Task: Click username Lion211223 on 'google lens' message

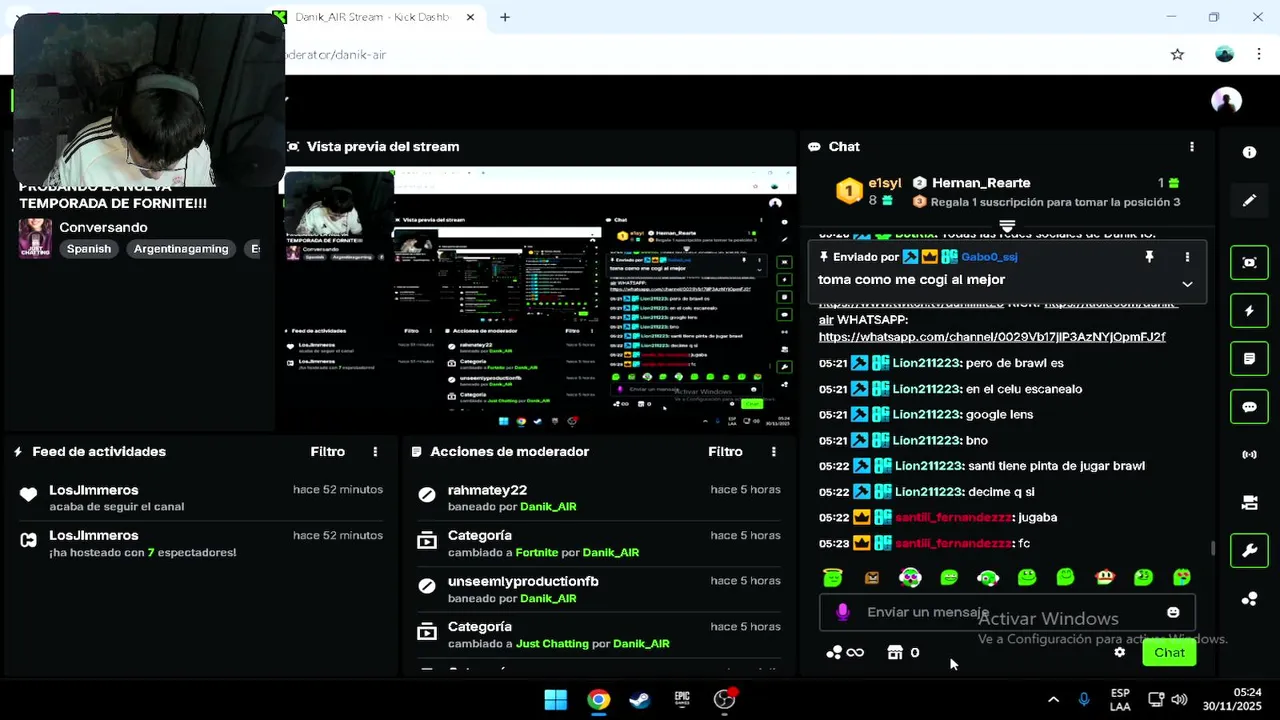Action: 926,414
